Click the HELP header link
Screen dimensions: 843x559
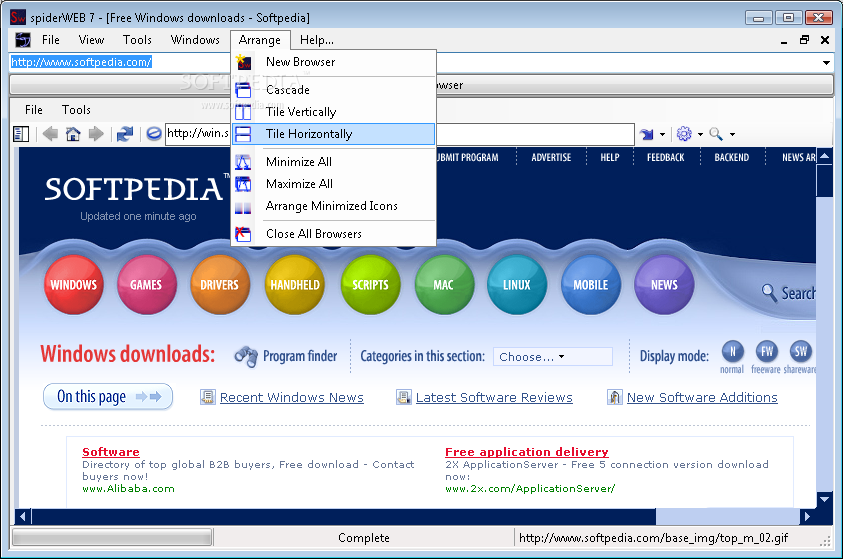[610, 157]
